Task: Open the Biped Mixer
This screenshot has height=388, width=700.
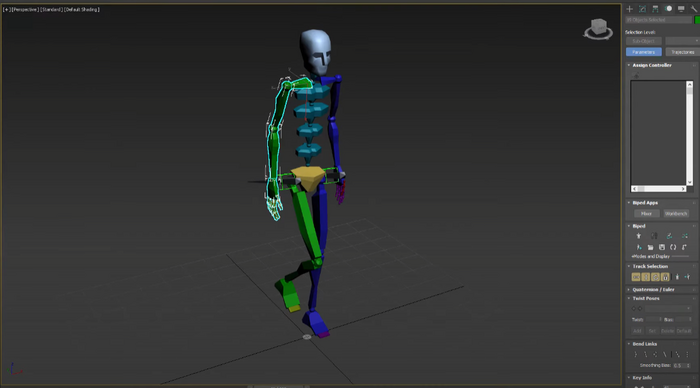Action: (646, 213)
